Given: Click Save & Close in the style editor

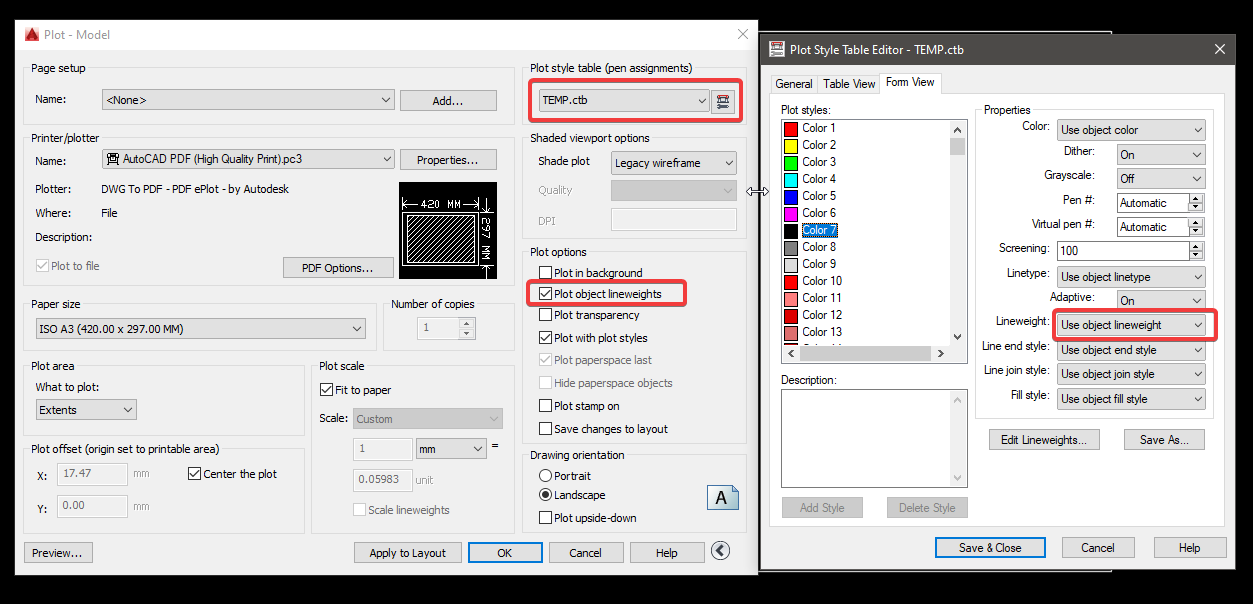Looking at the screenshot, I should (x=989, y=547).
